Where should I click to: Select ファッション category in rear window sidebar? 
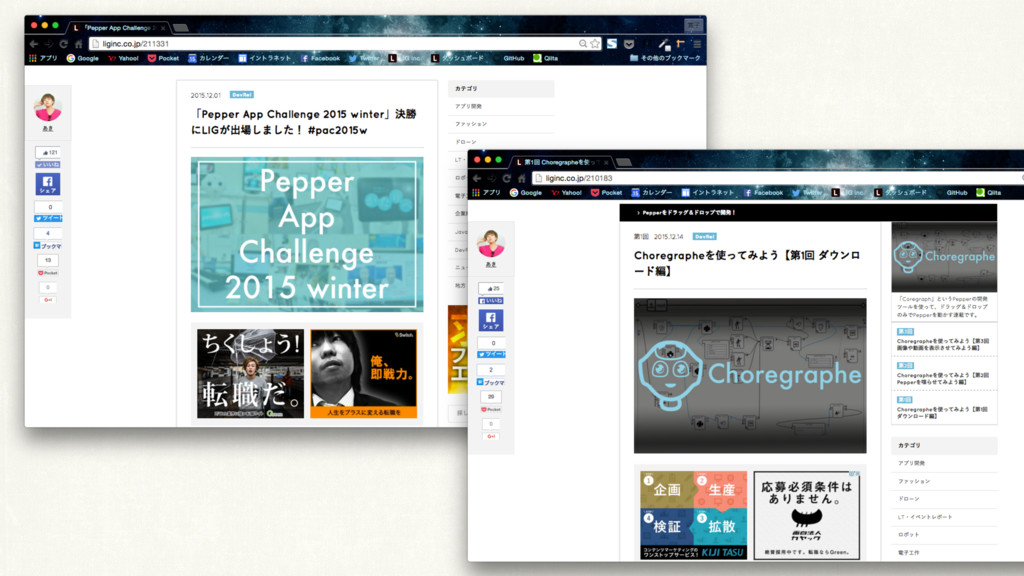471,123
